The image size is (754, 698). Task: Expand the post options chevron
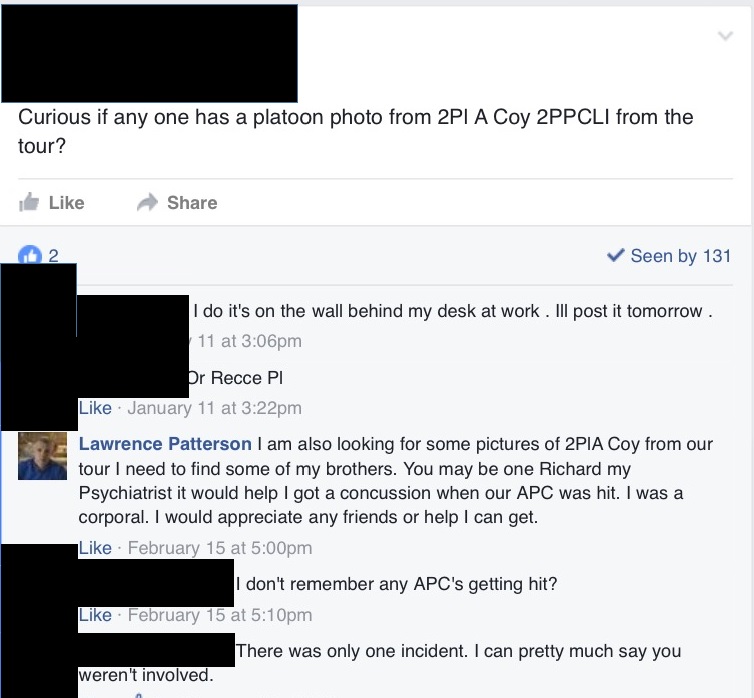coord(726,36)
